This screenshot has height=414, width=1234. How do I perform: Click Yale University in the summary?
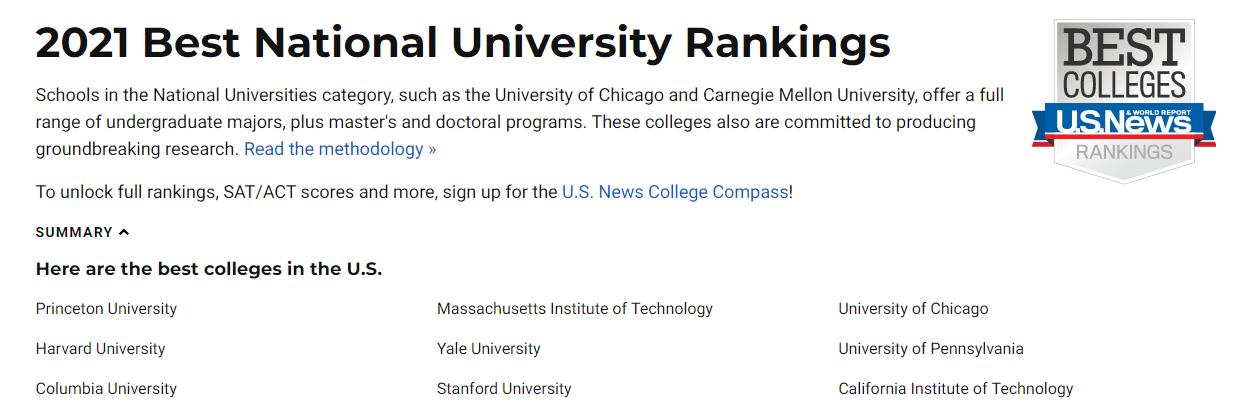488,349
